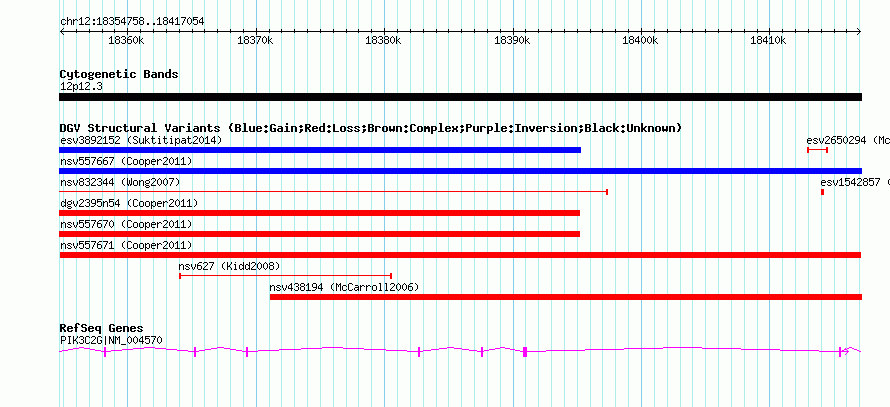Click the dgv2395n54 (Cooper2011) label
Image resolution: width=890 pixels, height=407 pixels.
(129, 203)
